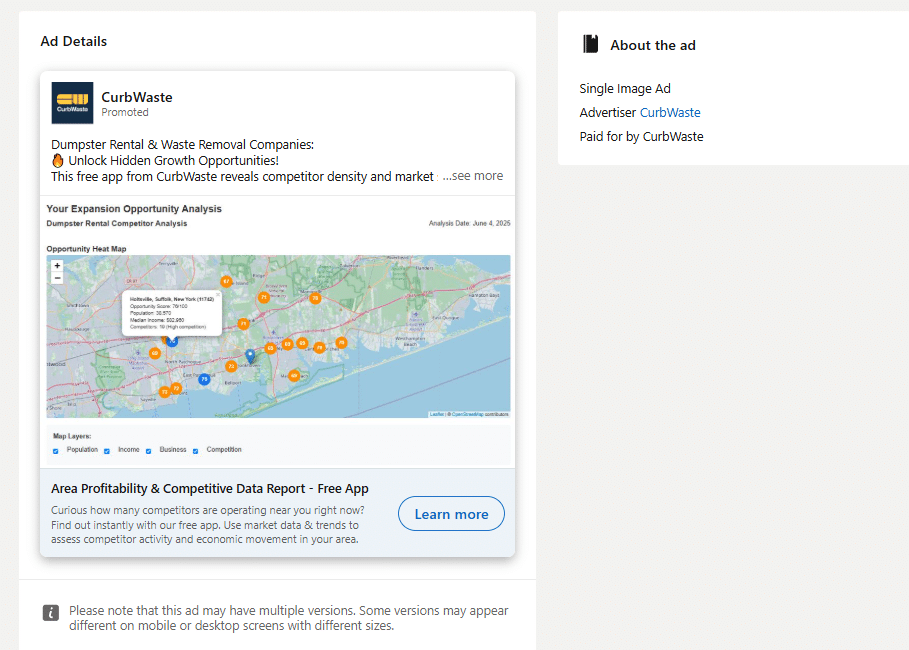Click the OpenStreetMap attribution link
The width and height of the screenshot is (909, 650).
(468, 414)
